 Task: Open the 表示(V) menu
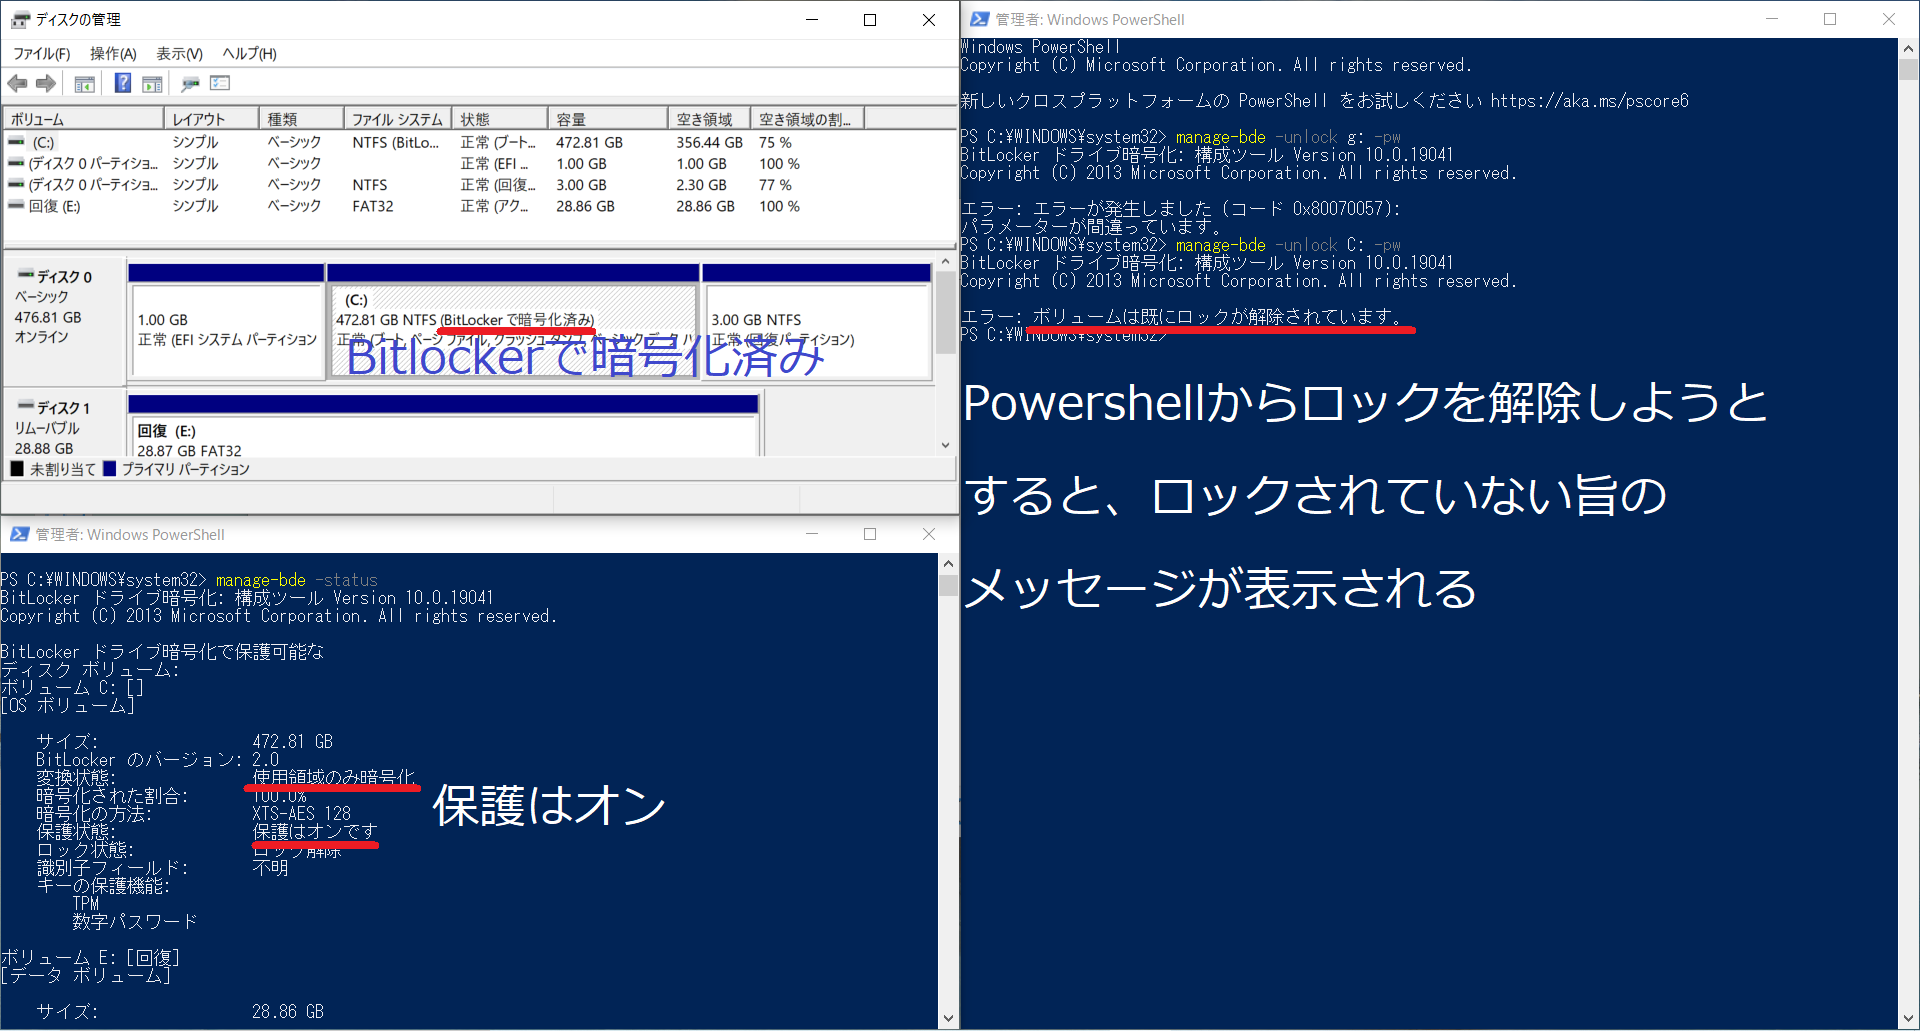pos(179,53)
